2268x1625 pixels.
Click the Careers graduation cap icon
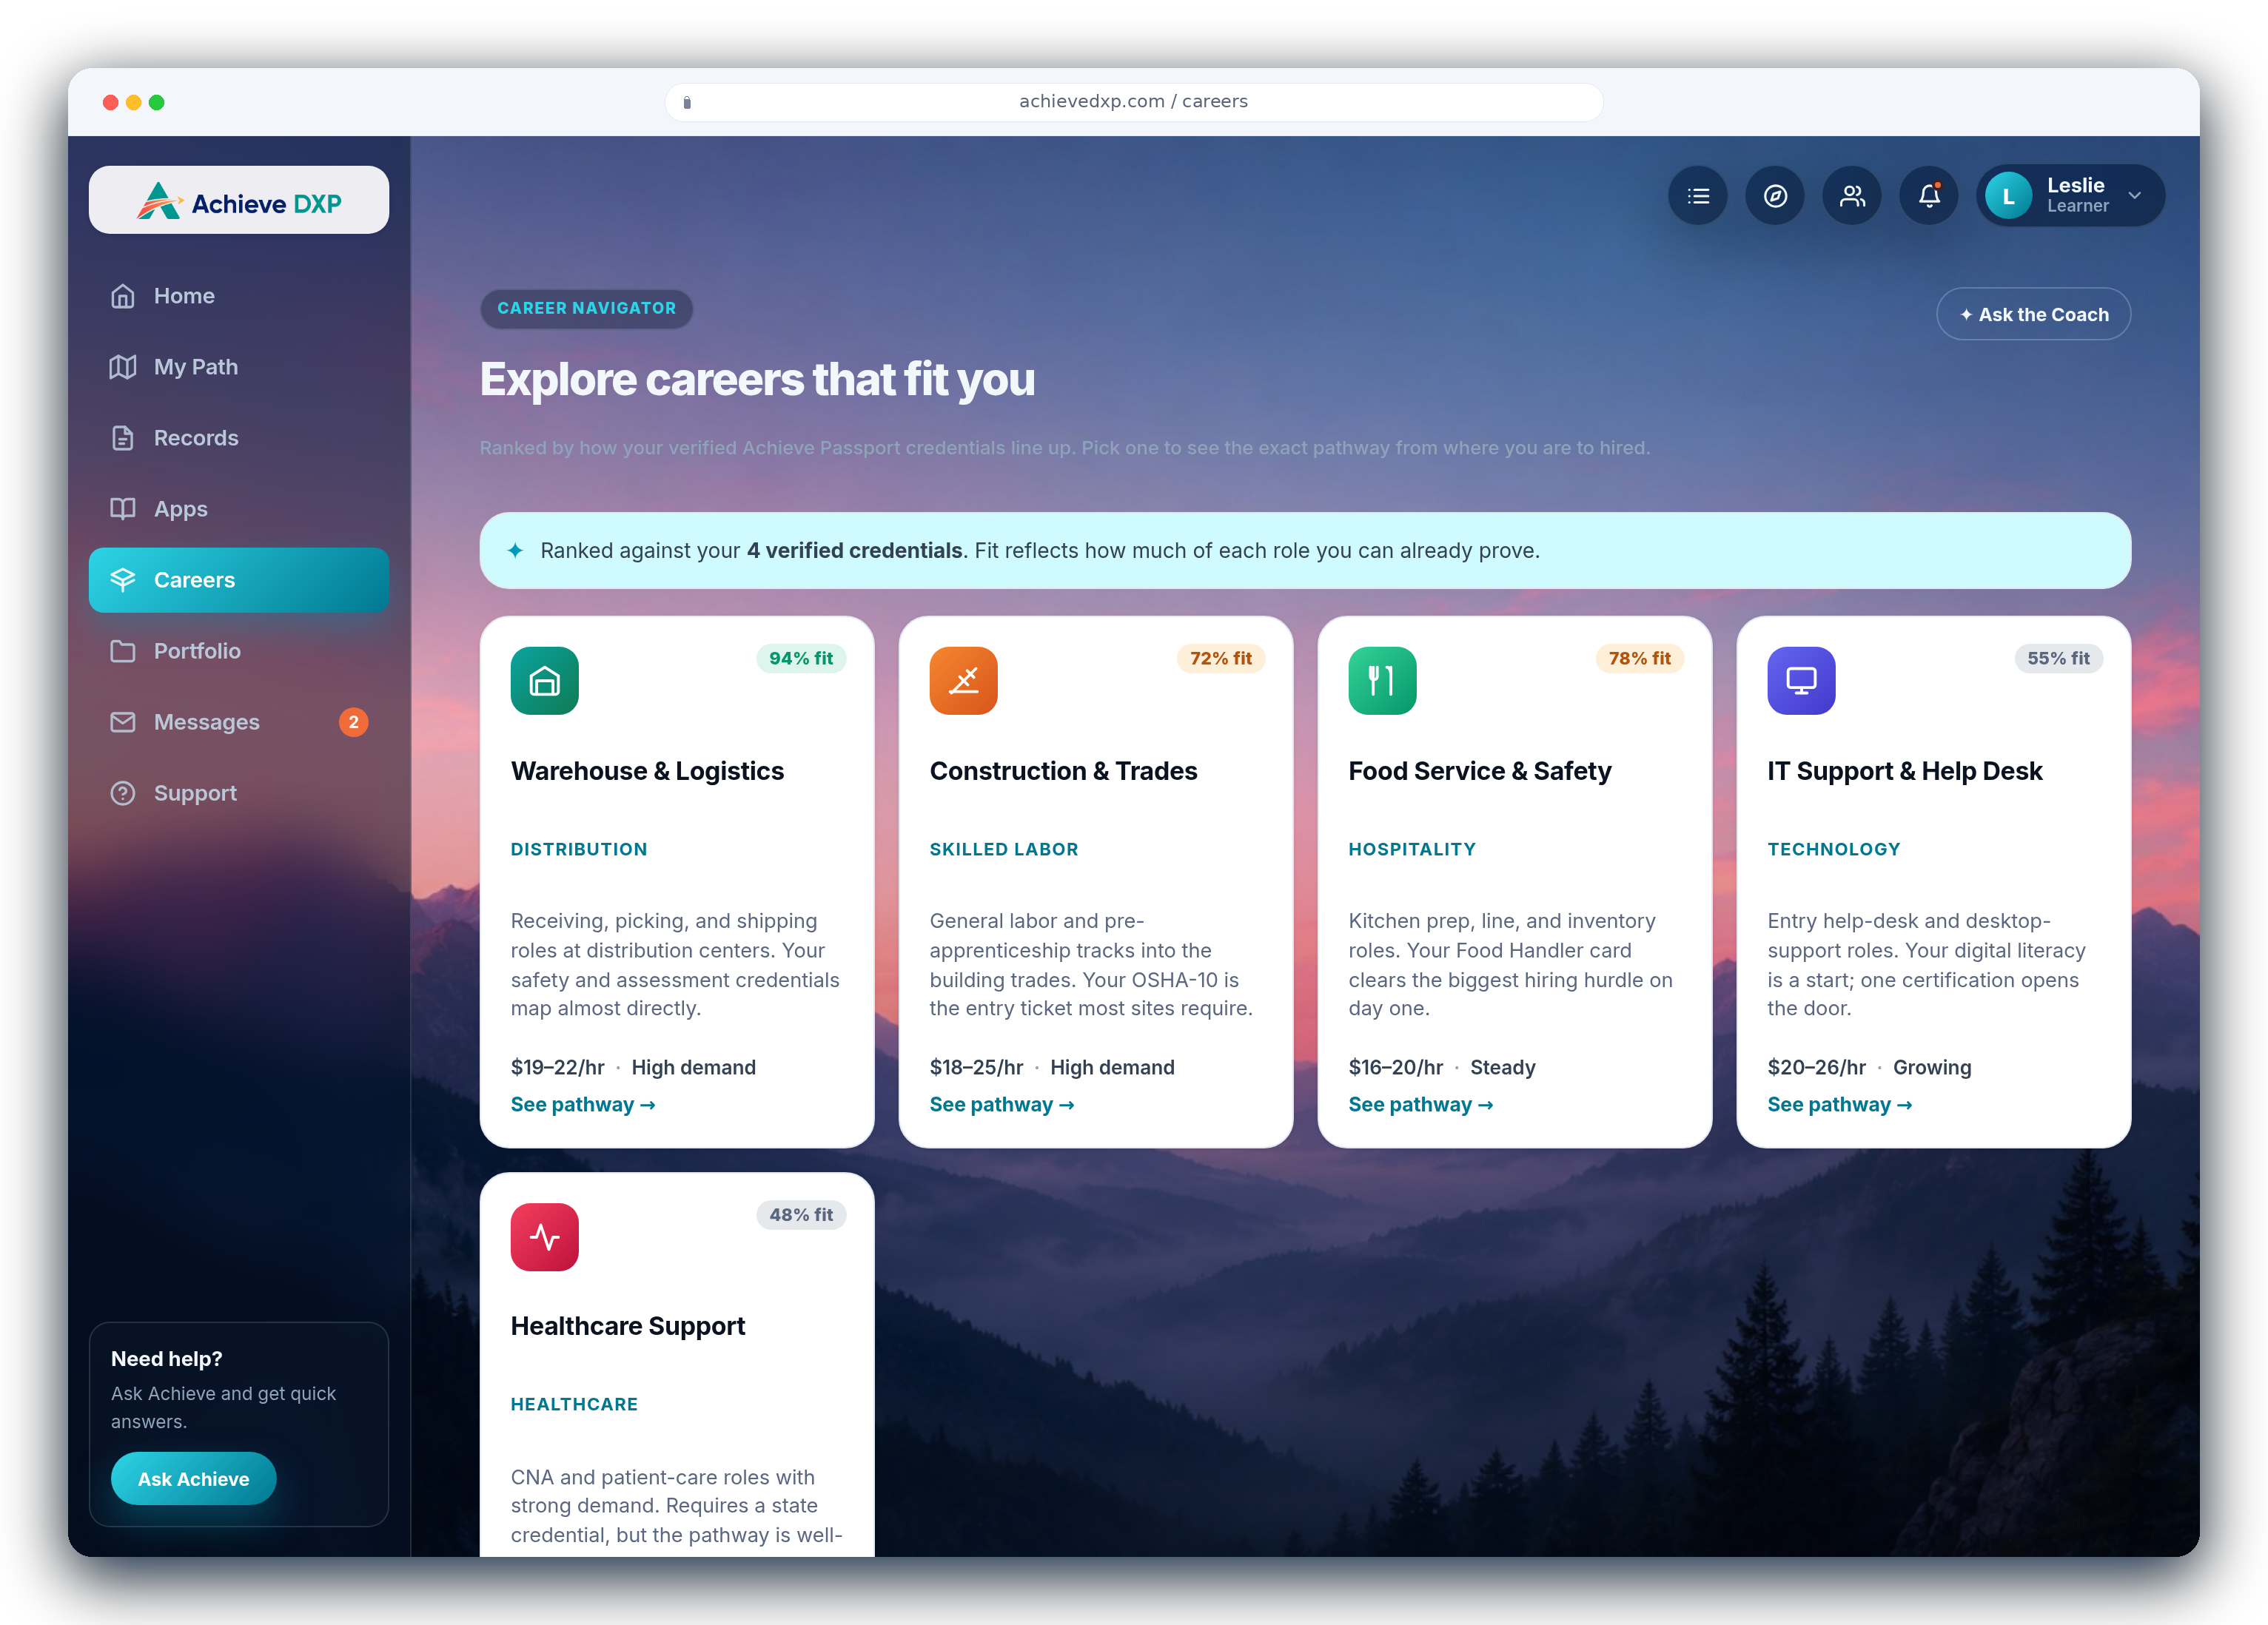coord(122,580)
